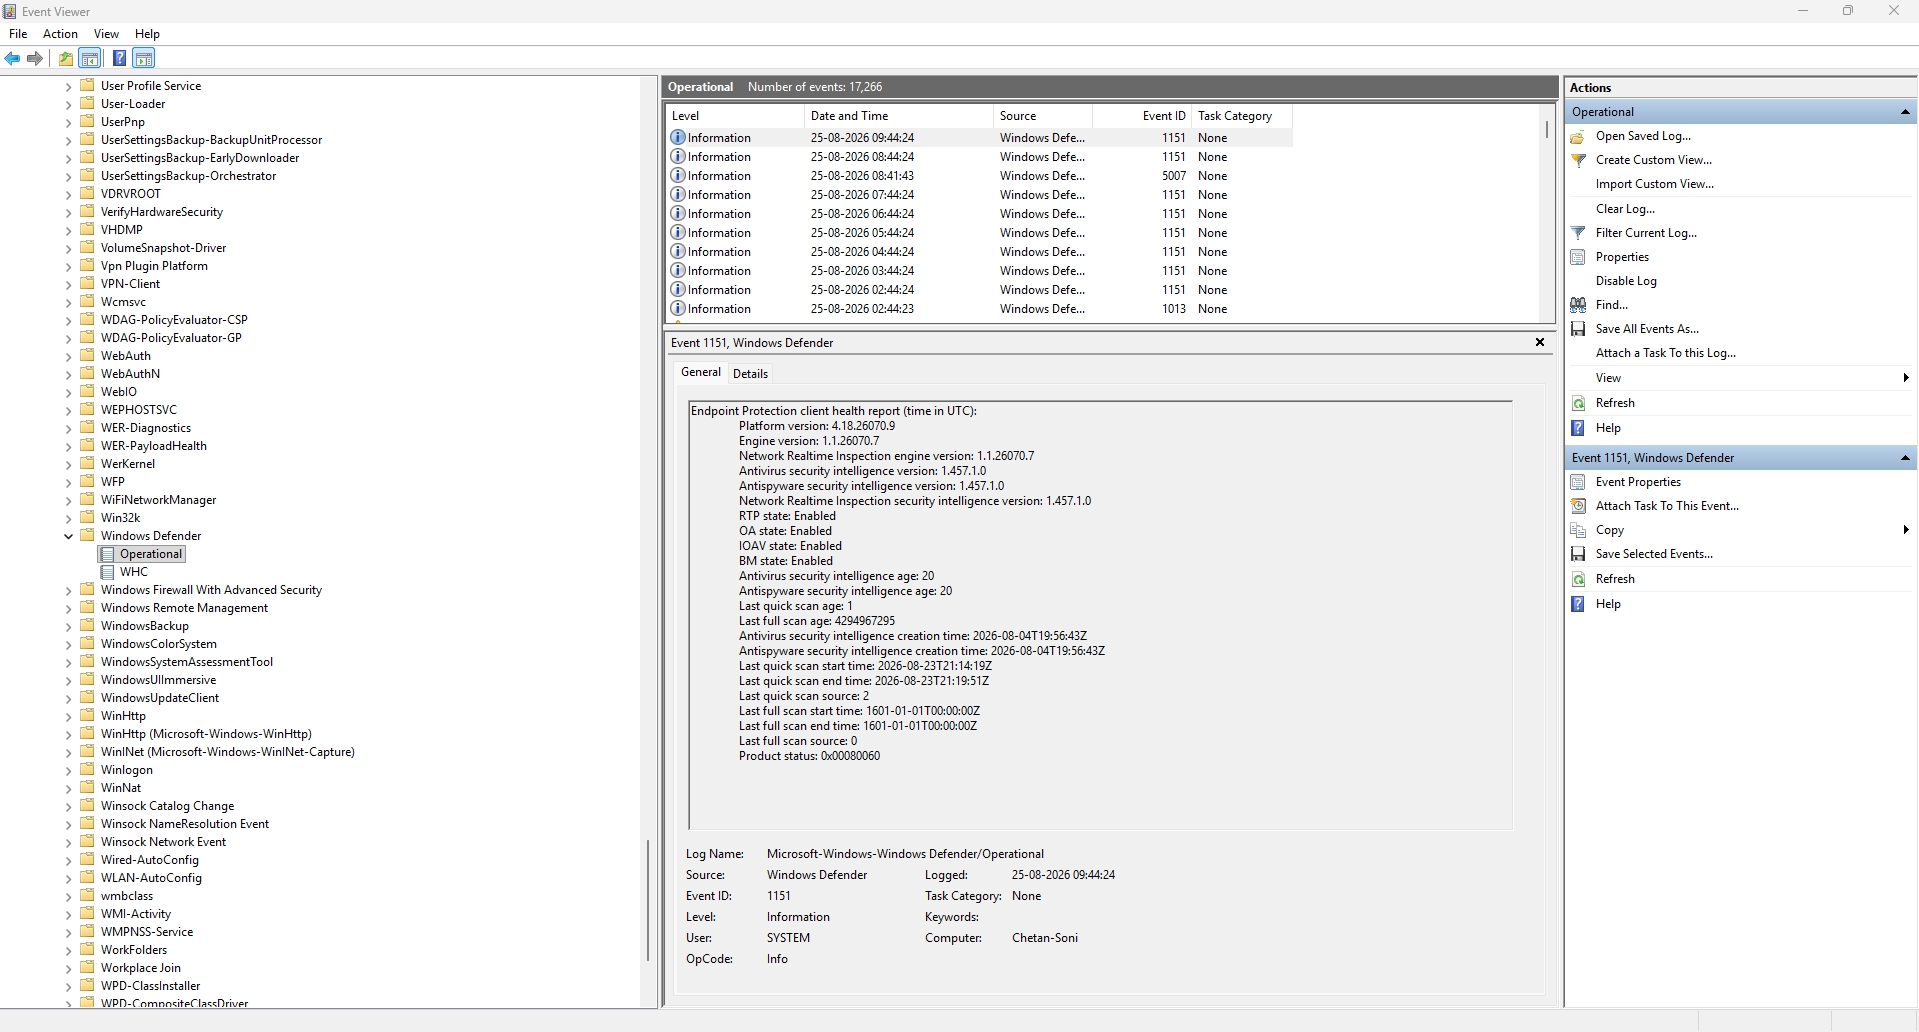
Task: Select the WindowsUpdateClient tree item
Action: click(x=160, y=698)
